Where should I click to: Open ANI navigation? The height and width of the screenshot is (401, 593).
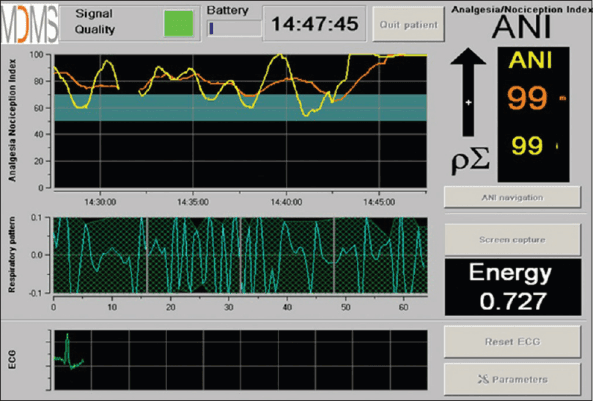pyautogui.click(x=512, y=197)
